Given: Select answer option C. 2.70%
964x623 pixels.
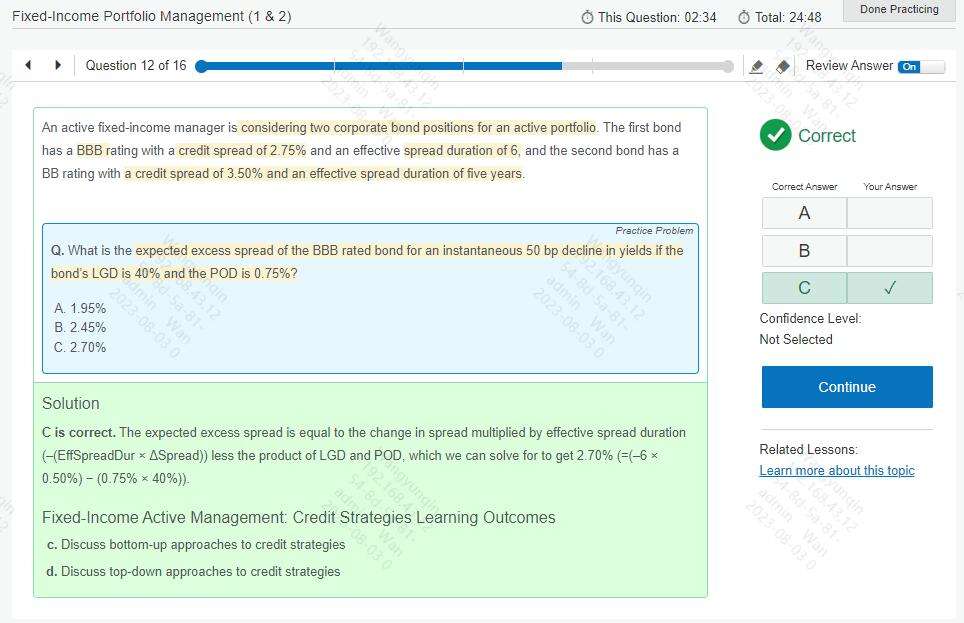Looking at the screenshot, I should click(x=80, y=347).
